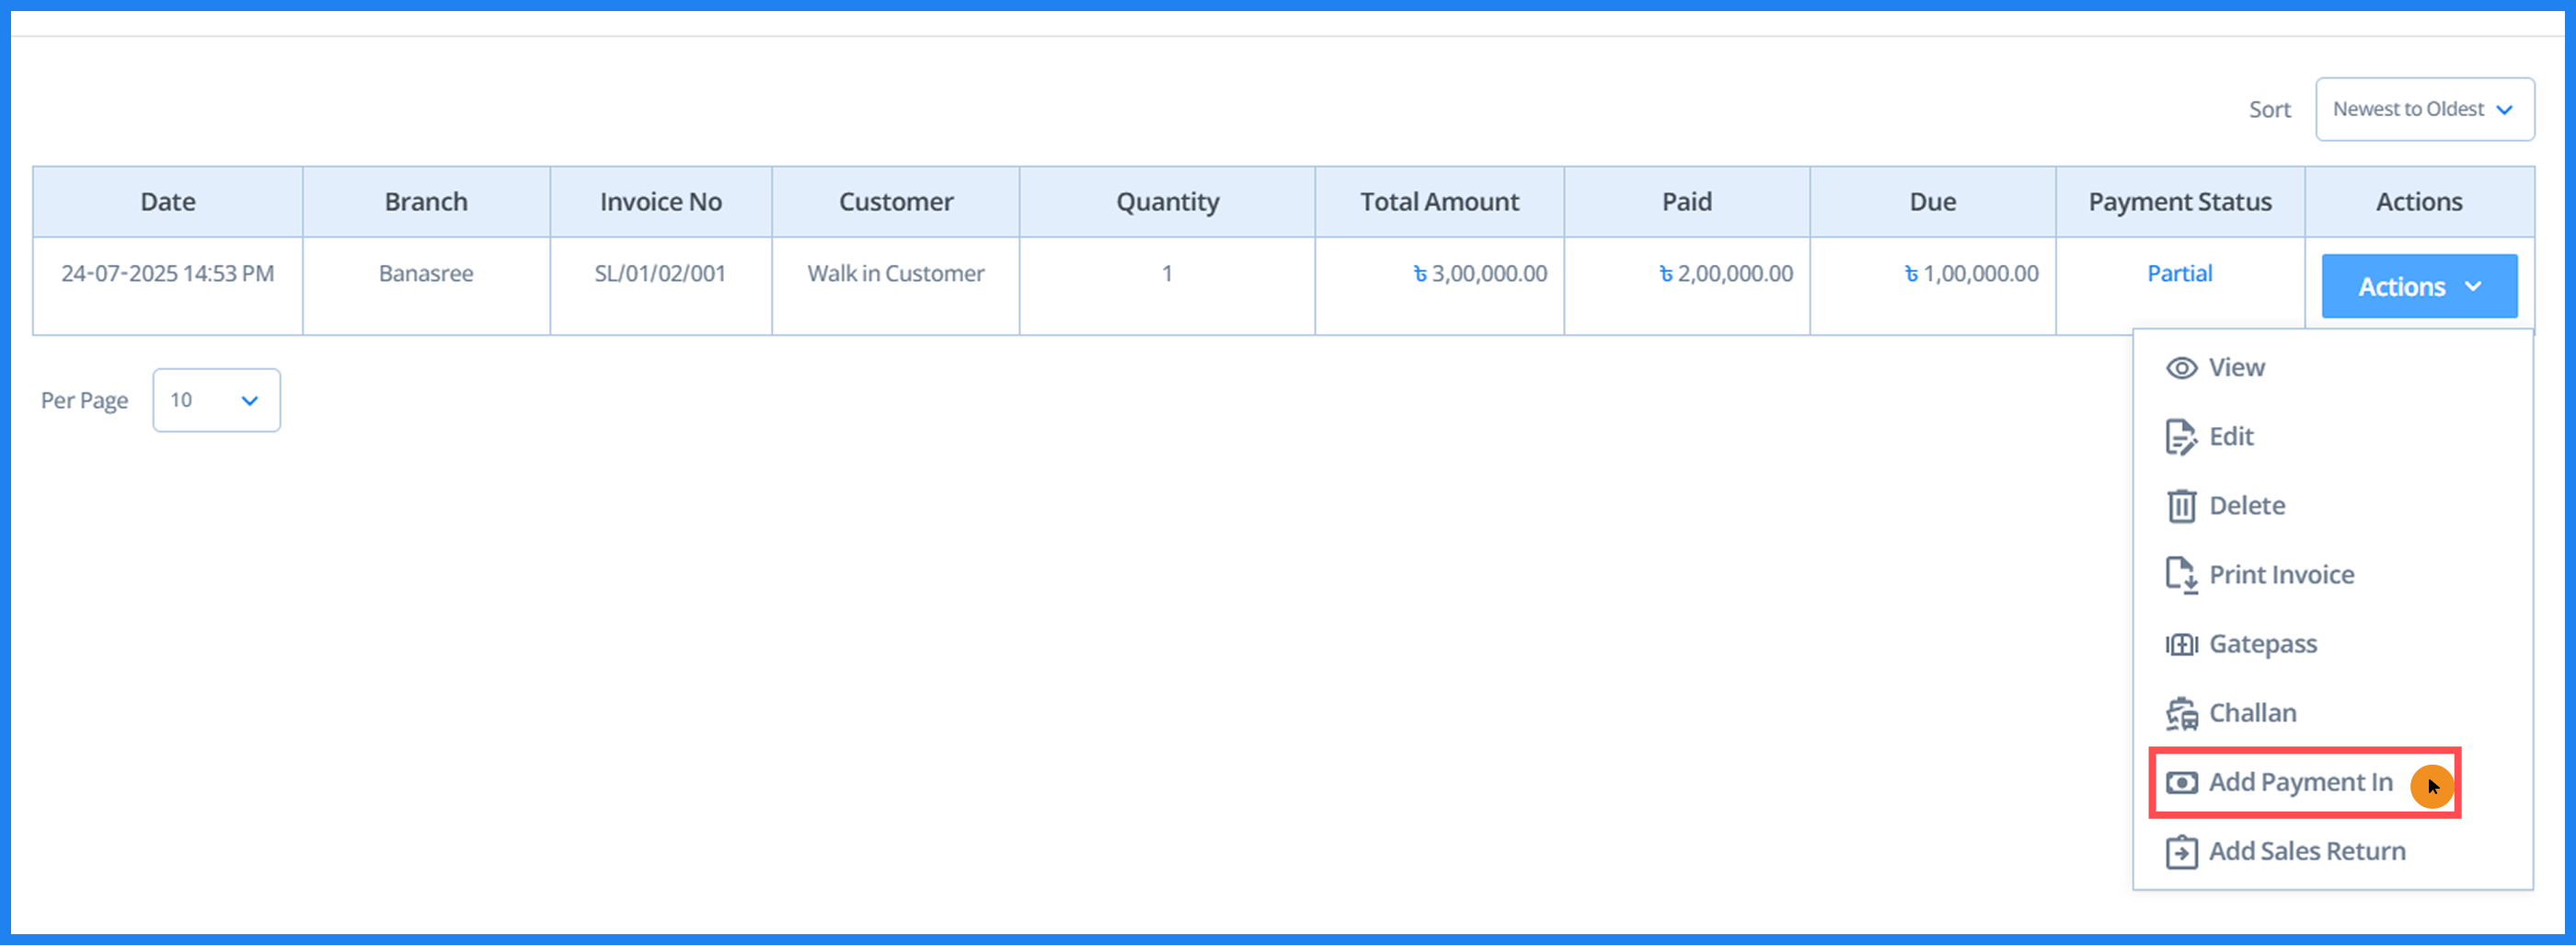
Task: Select the truck icon beside Challan
Action: pos(2182,713)
